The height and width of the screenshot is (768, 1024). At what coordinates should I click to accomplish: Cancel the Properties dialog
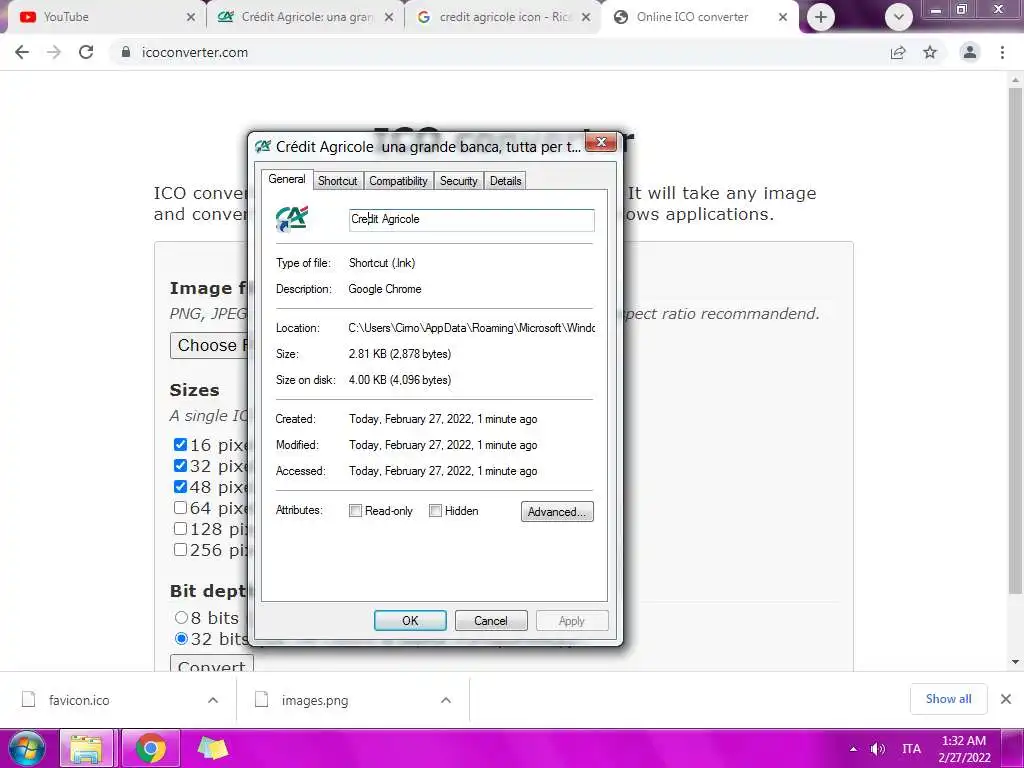pyautogui.click(x=491, y=620)
